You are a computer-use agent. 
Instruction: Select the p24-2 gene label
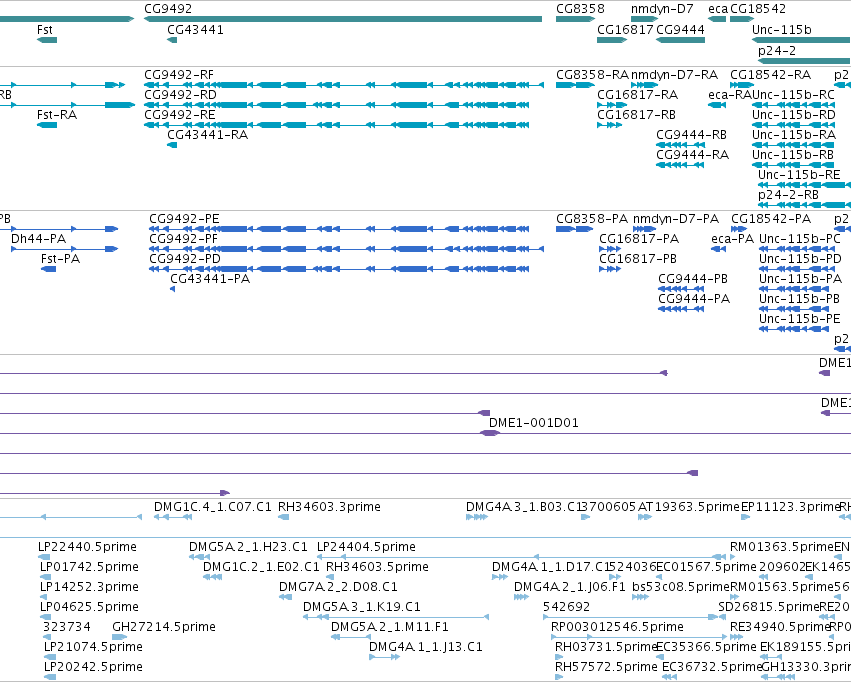click(x=777, y=51)
